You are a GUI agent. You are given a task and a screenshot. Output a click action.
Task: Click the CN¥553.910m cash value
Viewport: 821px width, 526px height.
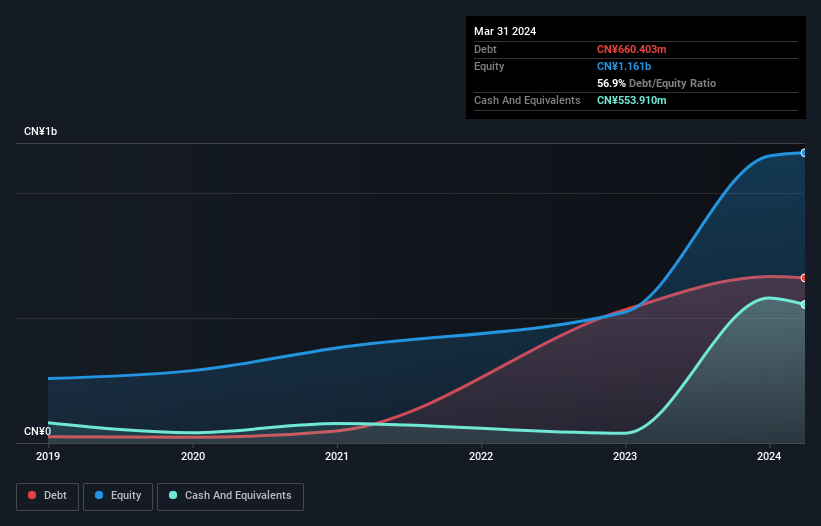tap(631, 100)
